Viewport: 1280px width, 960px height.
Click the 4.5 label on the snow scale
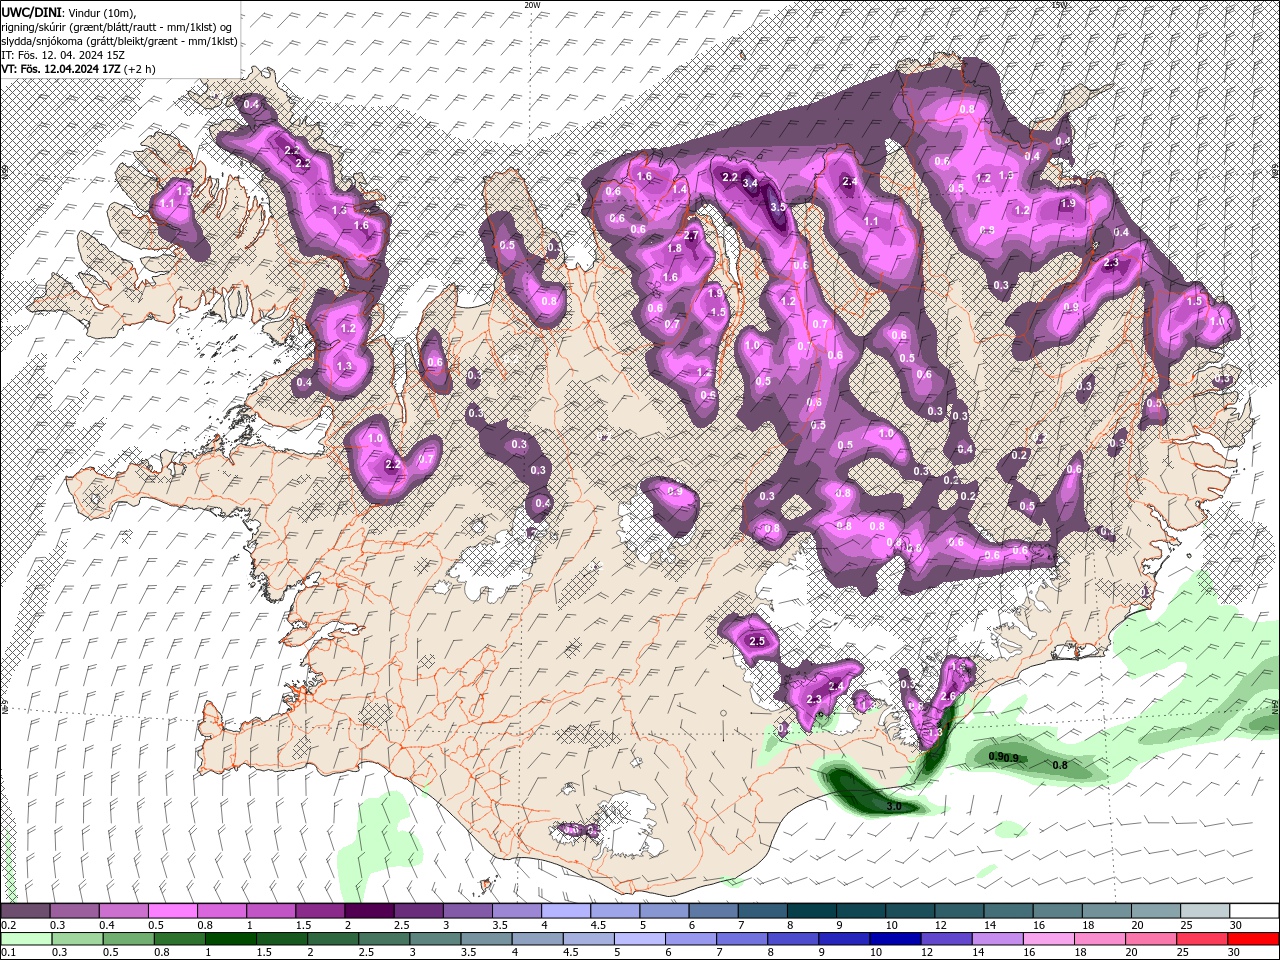pos(598,925)
